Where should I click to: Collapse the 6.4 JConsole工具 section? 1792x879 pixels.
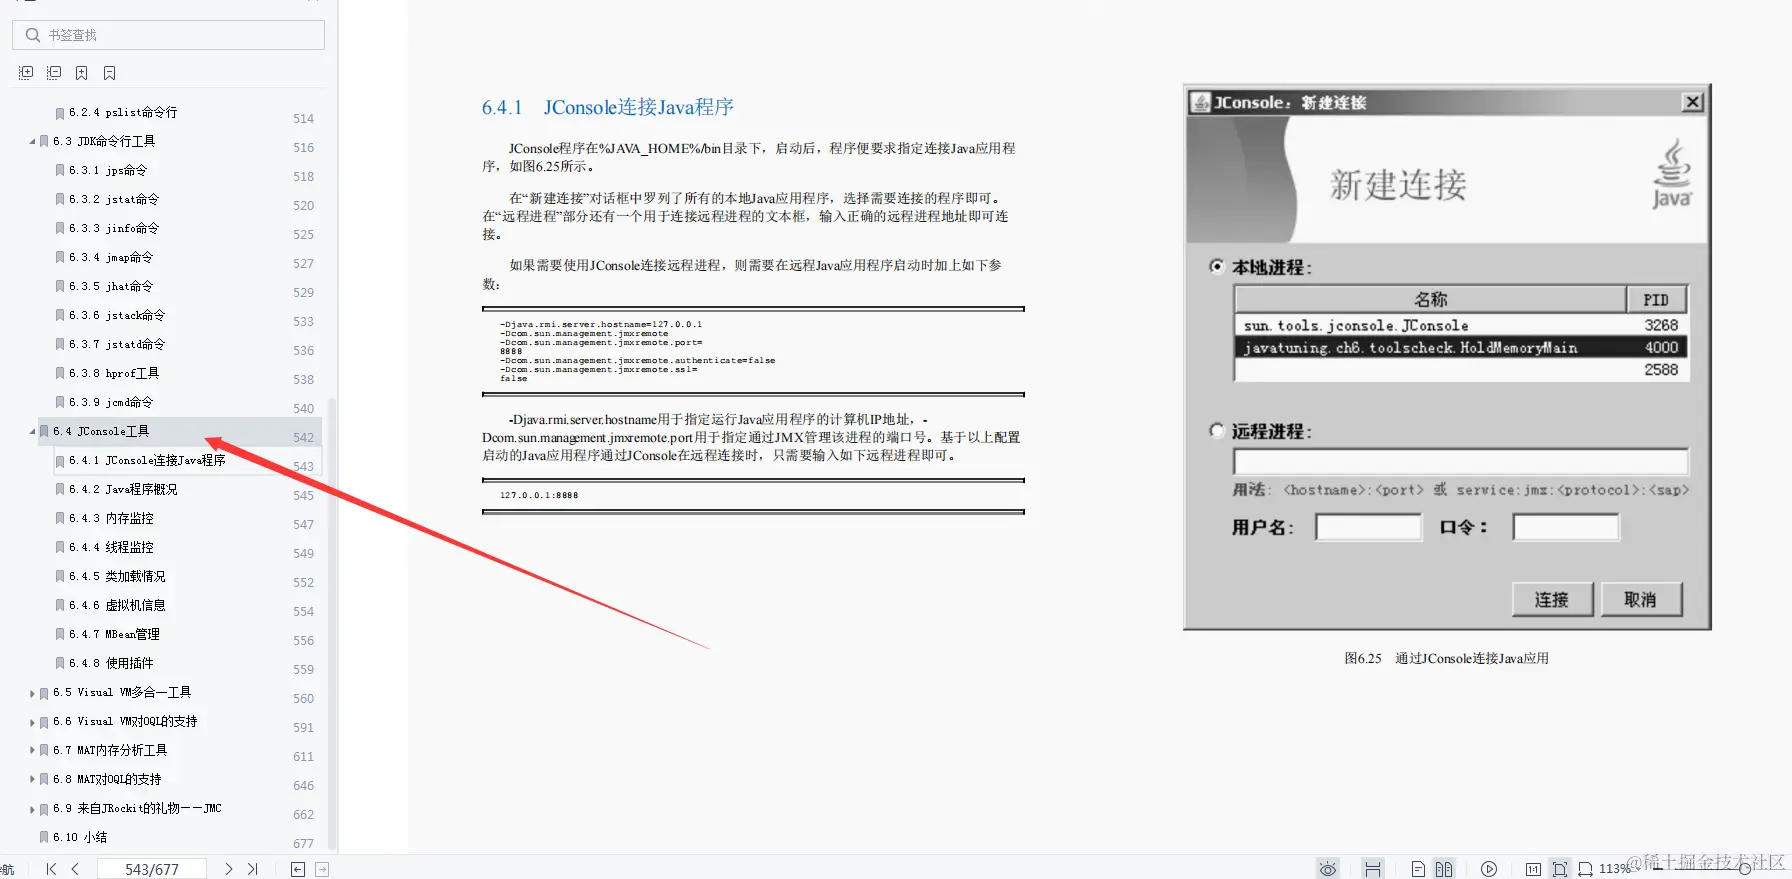pyautogui.click(x=32, y=431)
